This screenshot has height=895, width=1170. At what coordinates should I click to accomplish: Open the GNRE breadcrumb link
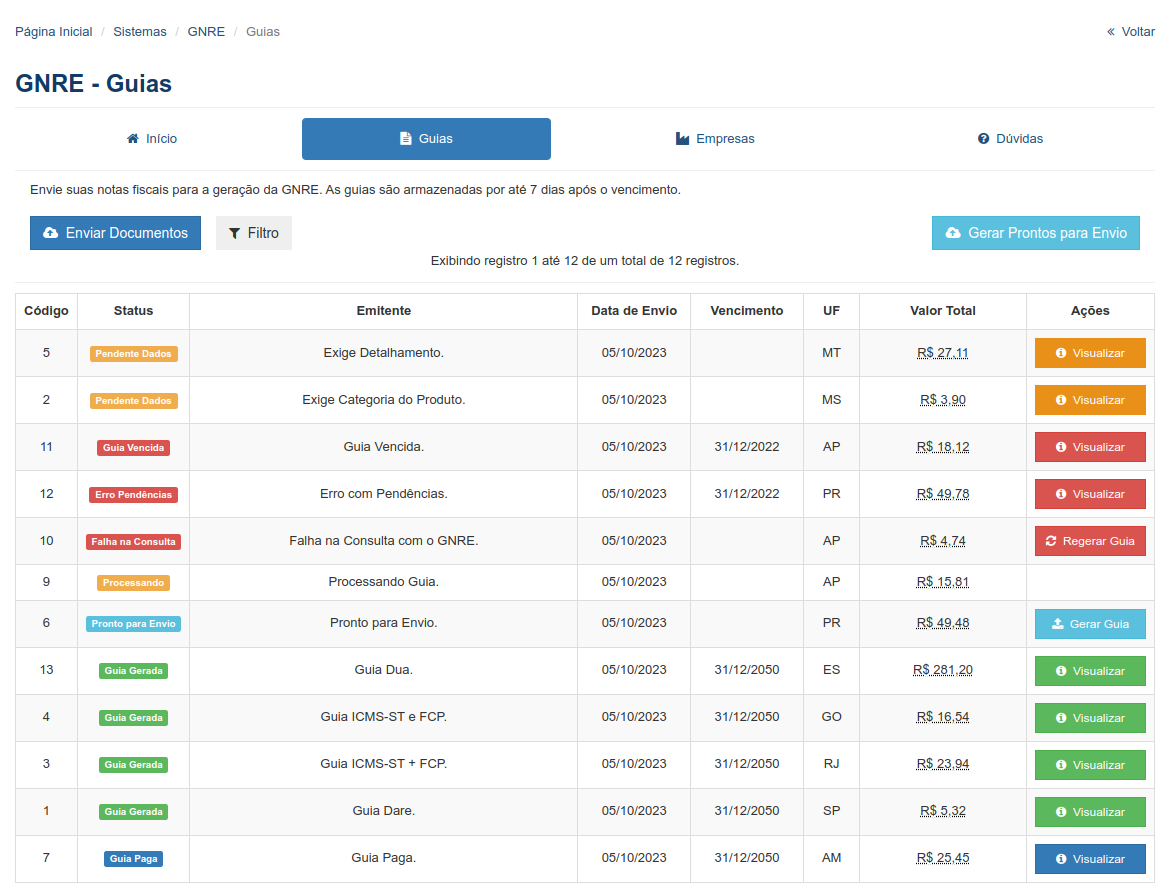[x=206, y=31]
